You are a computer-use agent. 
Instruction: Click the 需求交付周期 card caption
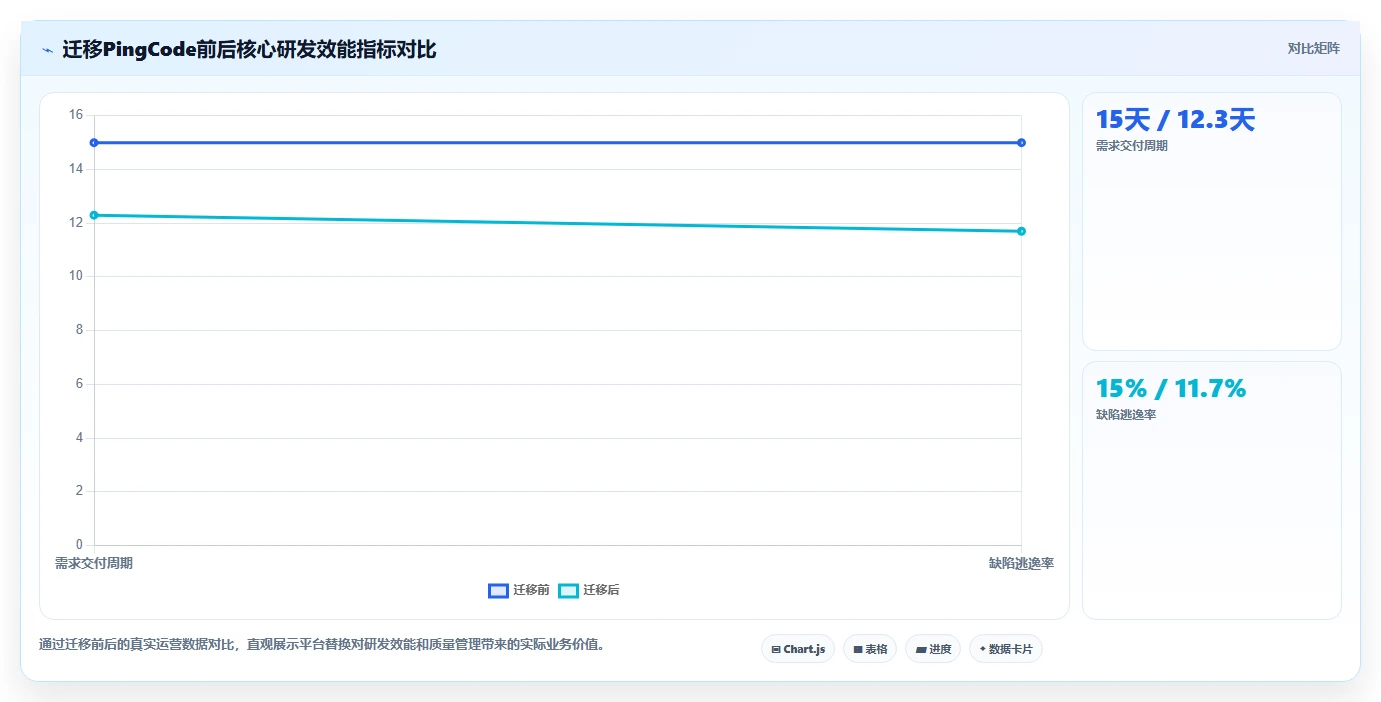pyautogui.click(x=1132, y=146)
